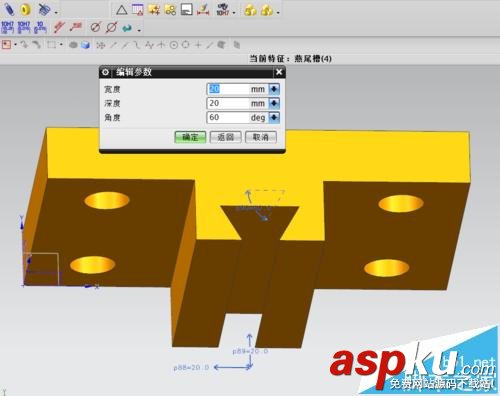Click the blue spring icon in top toolbar
Screen dimensions: 500x396
(x=9, y=9)
